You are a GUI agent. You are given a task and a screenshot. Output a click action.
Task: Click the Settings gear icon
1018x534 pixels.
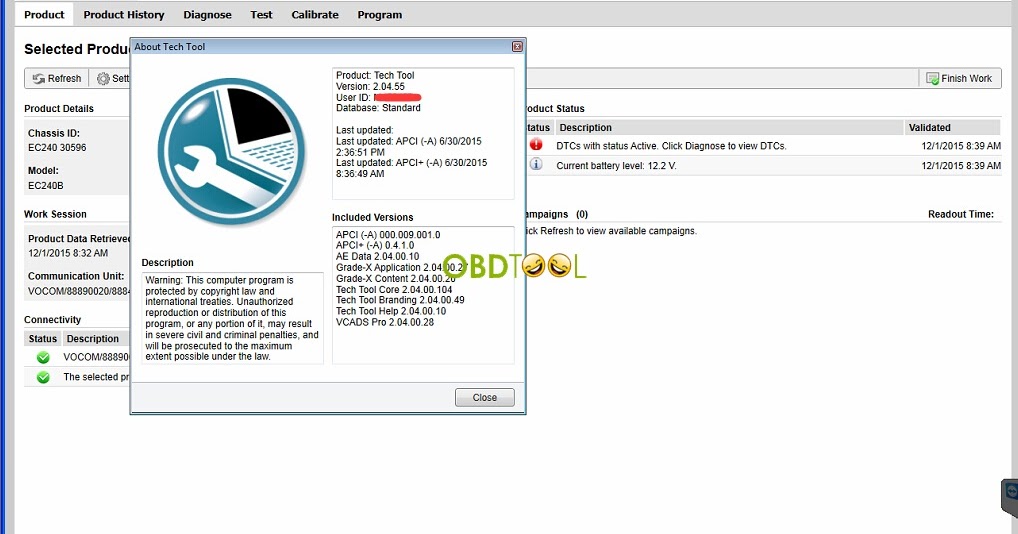coord(103,79)
